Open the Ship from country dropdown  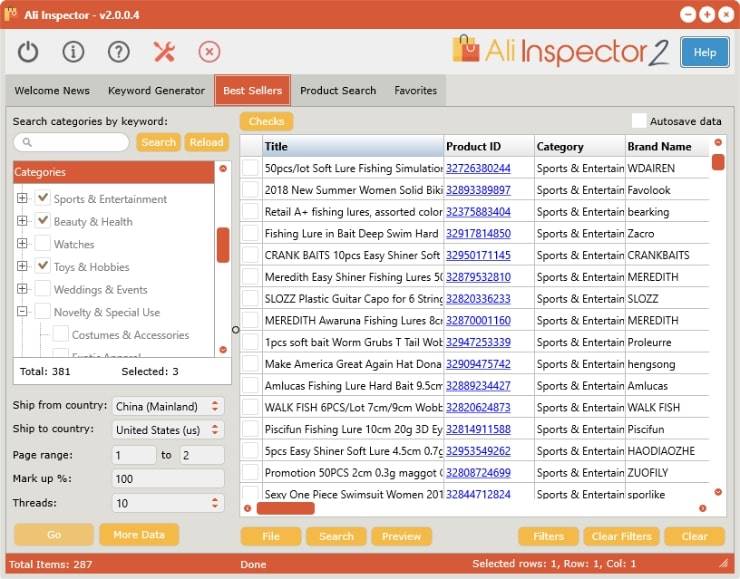coord(168,406)
